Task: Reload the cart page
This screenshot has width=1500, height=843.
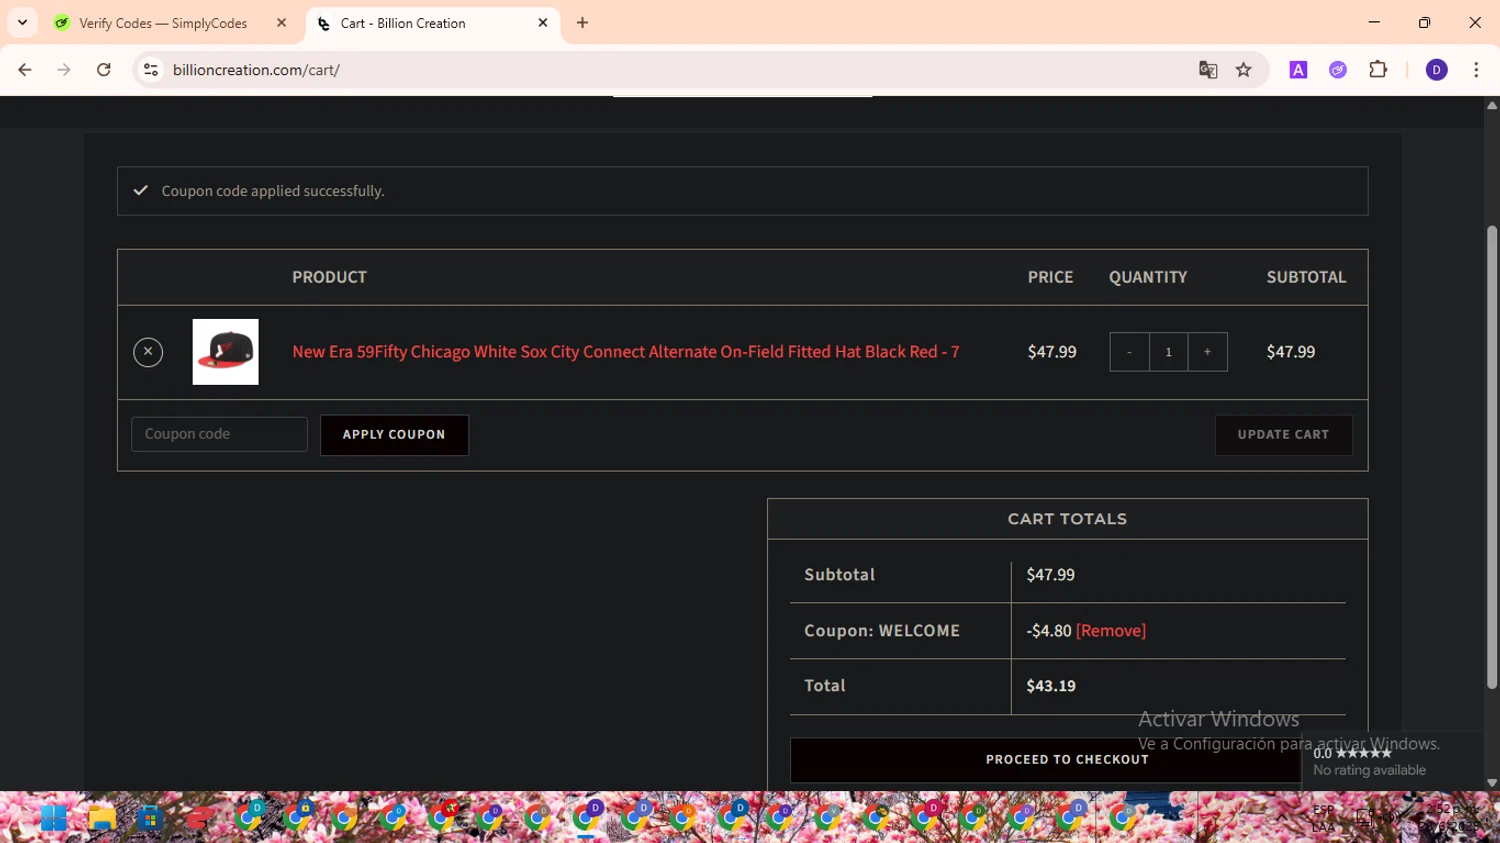Action: tap(104, 70)
